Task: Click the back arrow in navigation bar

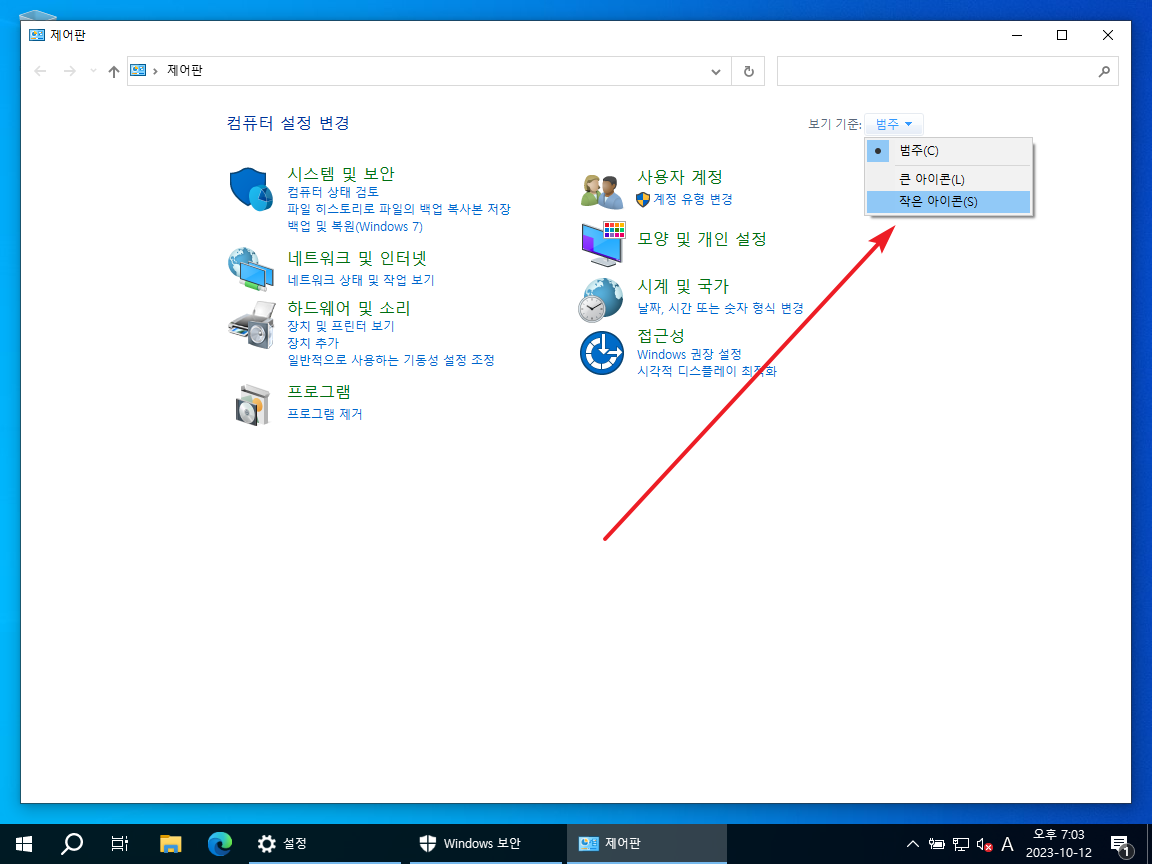Action: 40,71
